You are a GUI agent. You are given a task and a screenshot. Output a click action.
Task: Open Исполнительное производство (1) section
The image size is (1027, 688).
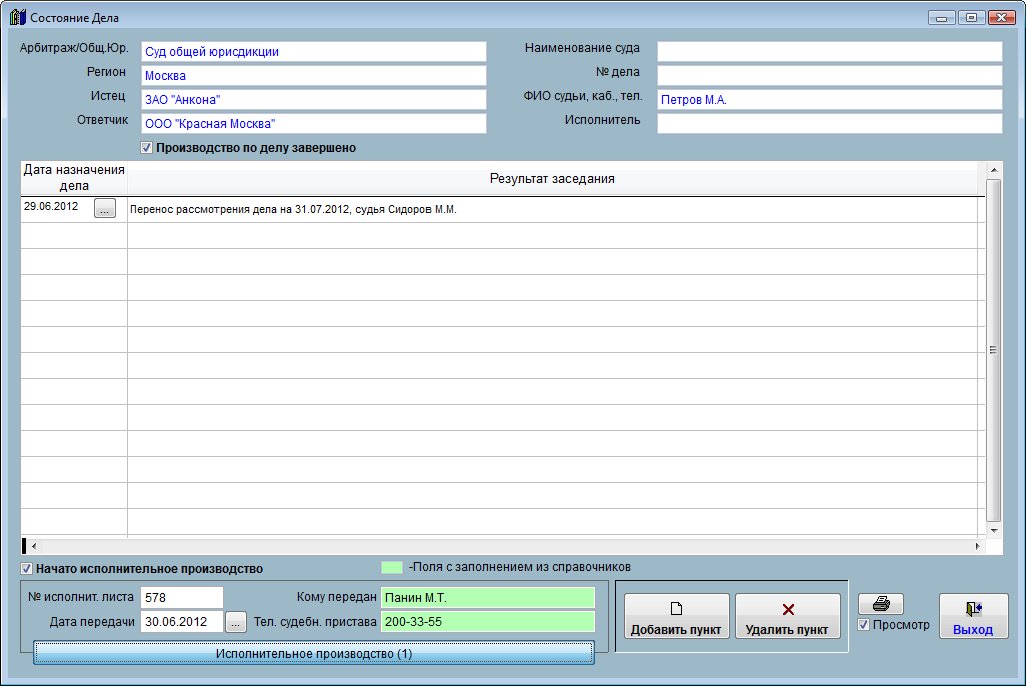coord(313,653)
